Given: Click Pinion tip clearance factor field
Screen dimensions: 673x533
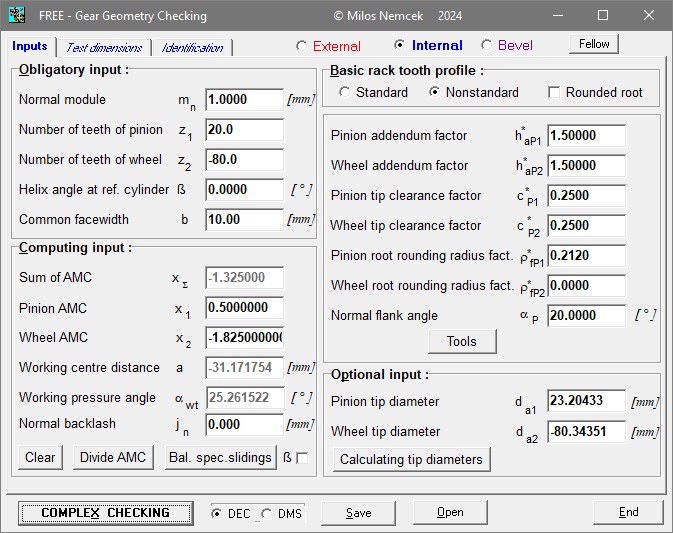Looking at the screenshot, I should coord(586,196).
